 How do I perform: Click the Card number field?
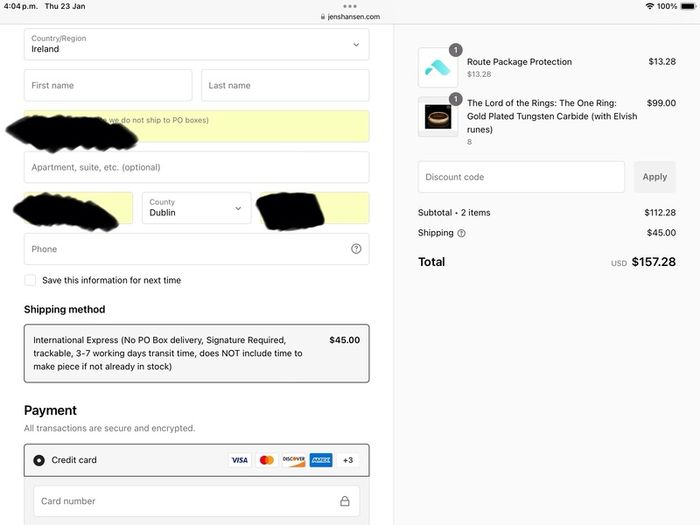(x=196, y=501)
